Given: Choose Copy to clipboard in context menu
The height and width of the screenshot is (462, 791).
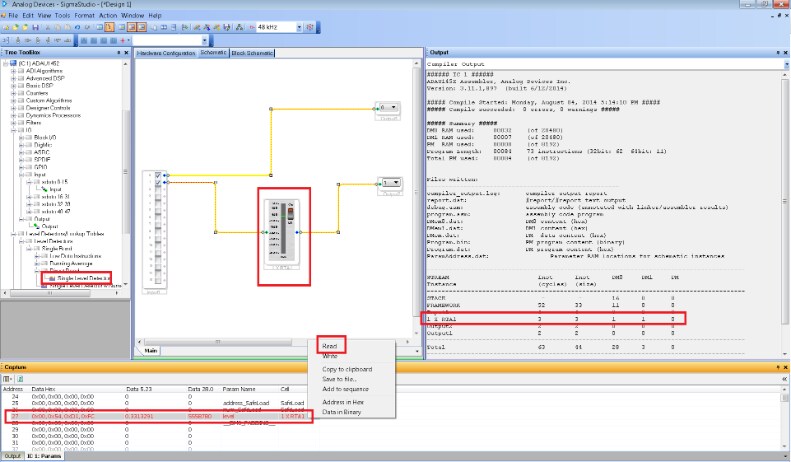Looking at the screenshot, I should 347,369.
